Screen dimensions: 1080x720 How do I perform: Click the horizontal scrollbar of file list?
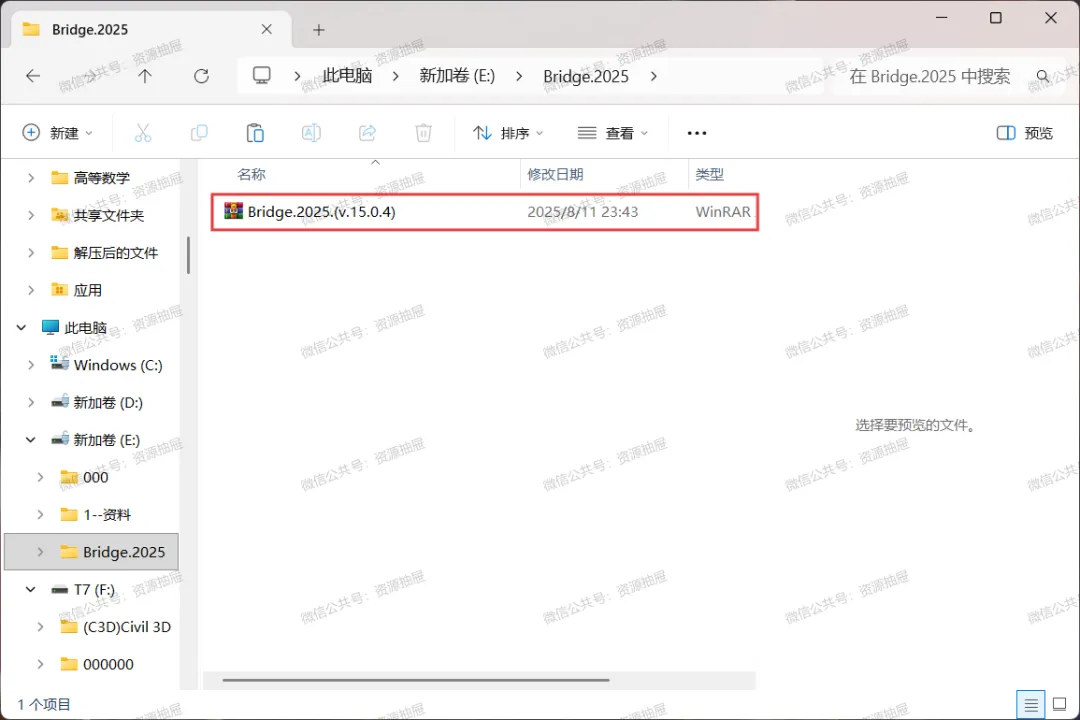tap(416, 680)
